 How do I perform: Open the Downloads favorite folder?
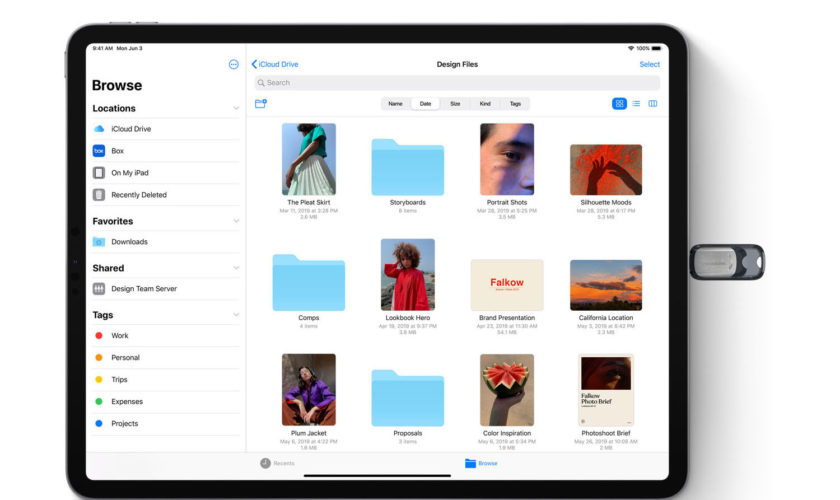pos(166,242)
